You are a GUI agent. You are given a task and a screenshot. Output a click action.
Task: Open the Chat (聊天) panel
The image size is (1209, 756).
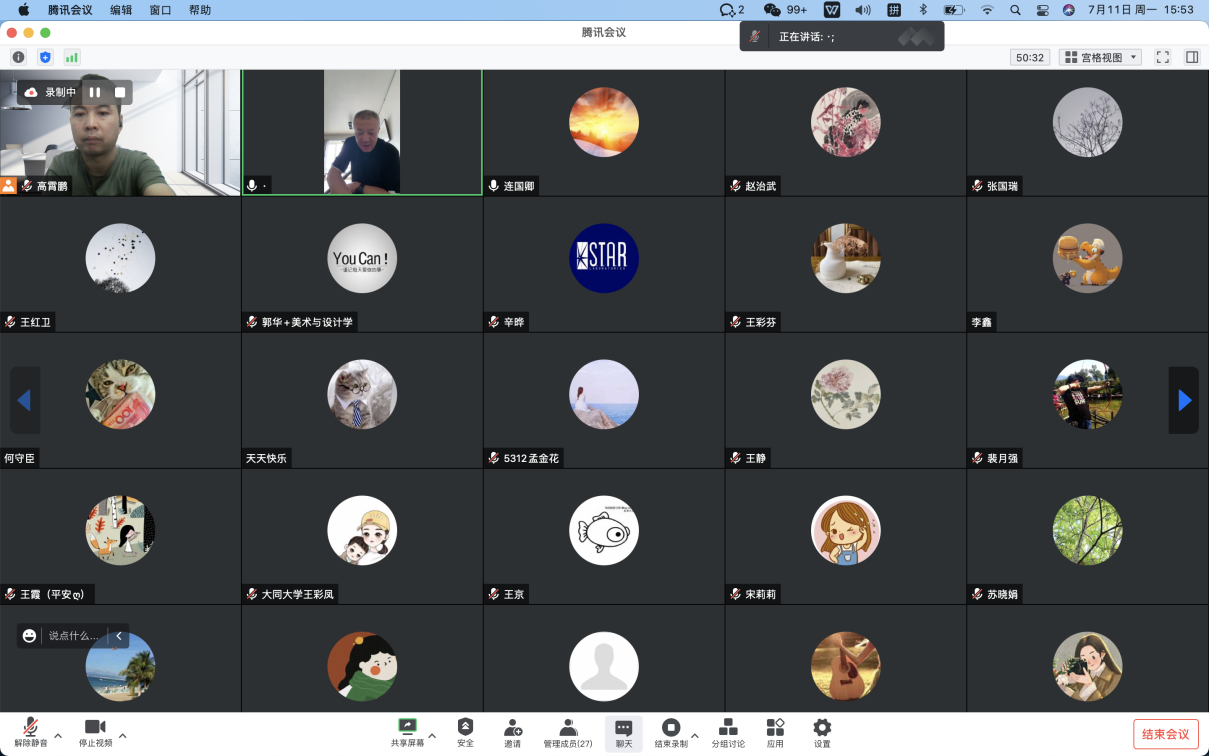click(x=624, y=732)
